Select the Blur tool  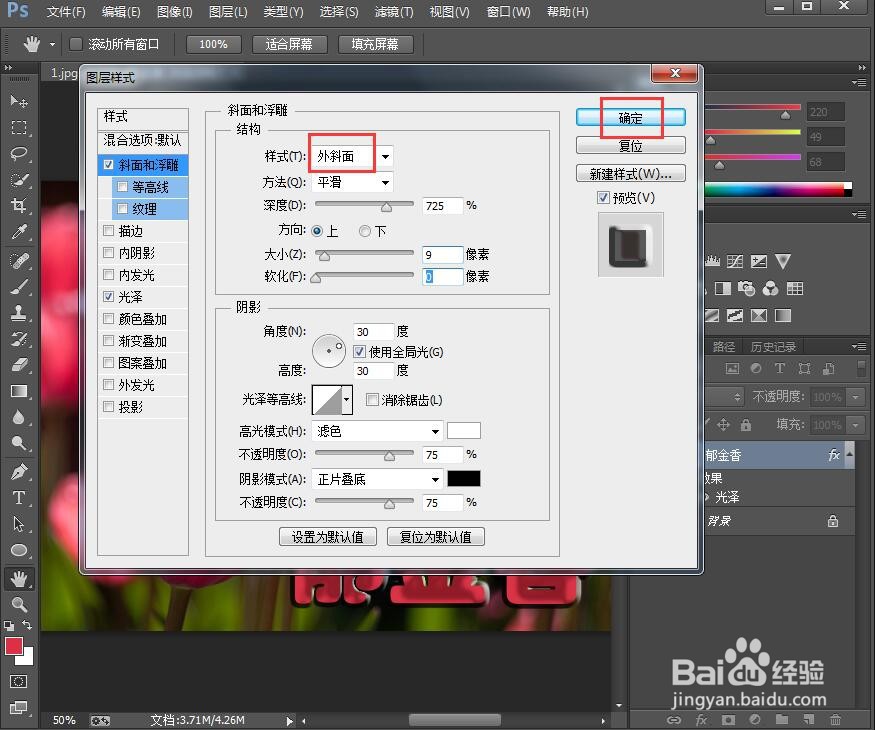19,417
